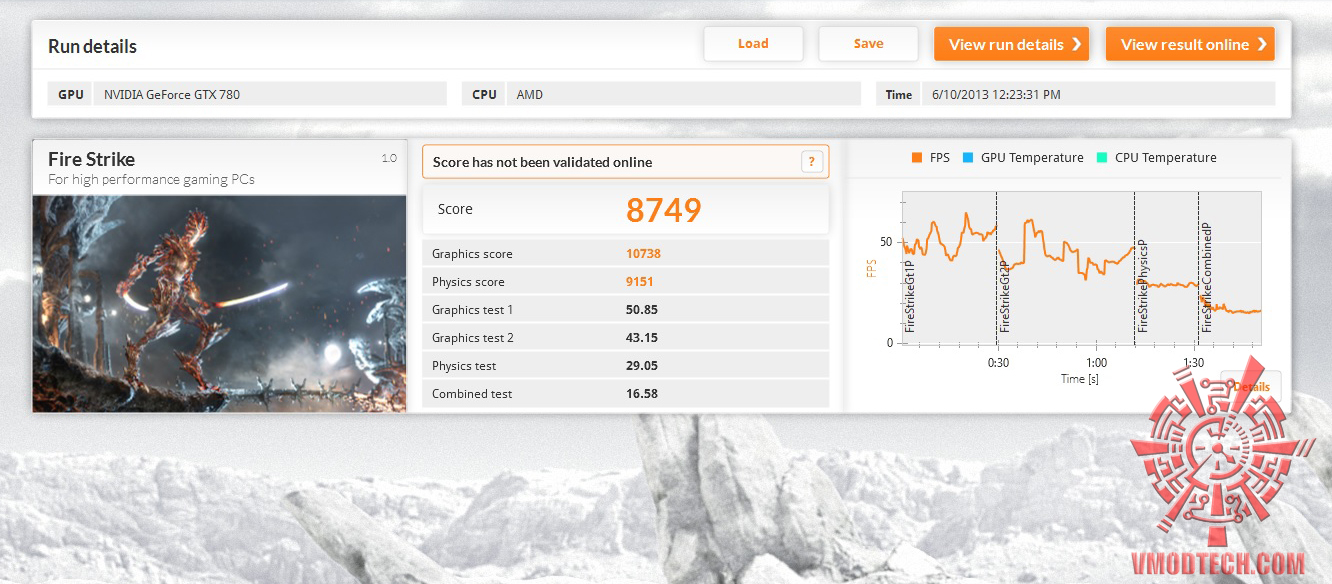Image resolution: width=1332 pixels, height=584 pixels.
Task: Click the 1:00 time axis label
Action: click(1096, 363)
